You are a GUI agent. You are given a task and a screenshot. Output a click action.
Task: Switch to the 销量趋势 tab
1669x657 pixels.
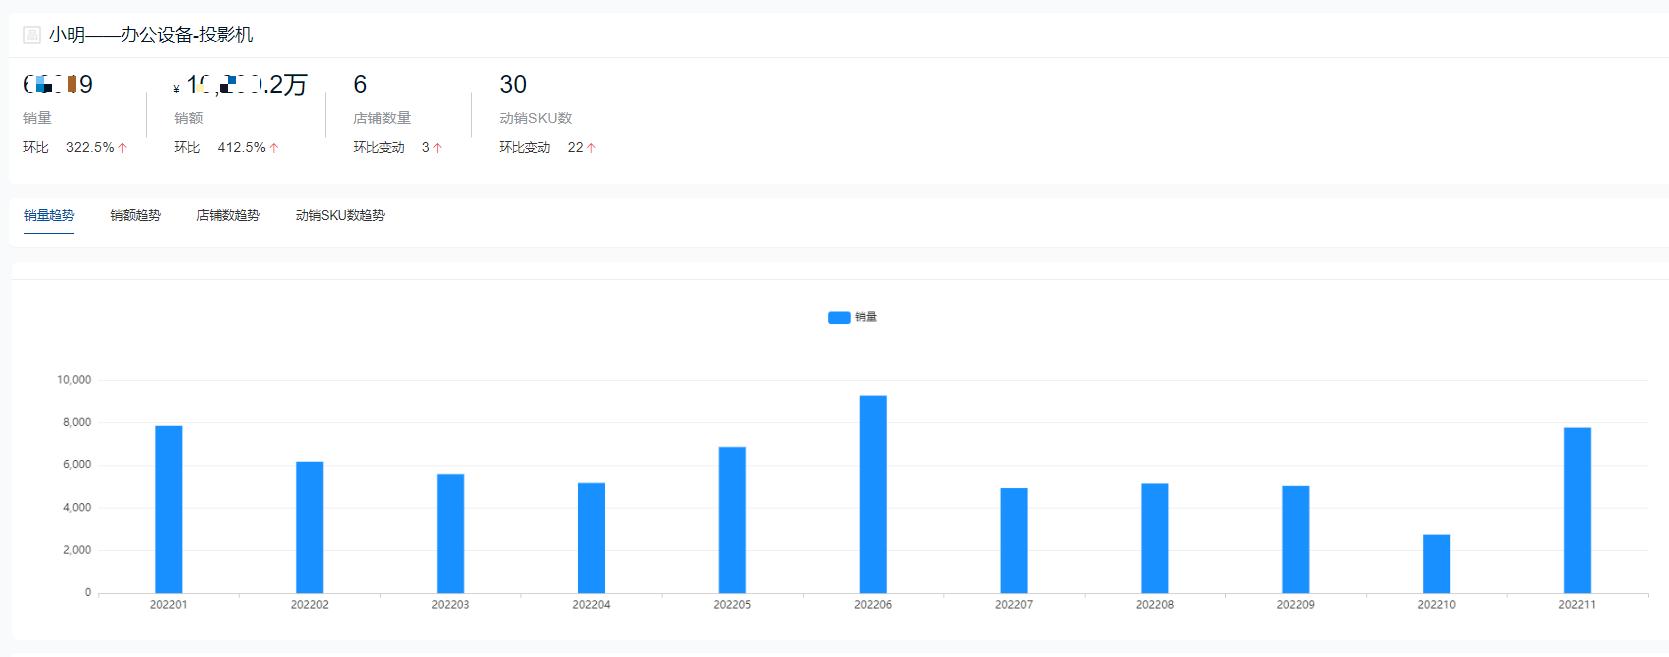coord(49,215)
